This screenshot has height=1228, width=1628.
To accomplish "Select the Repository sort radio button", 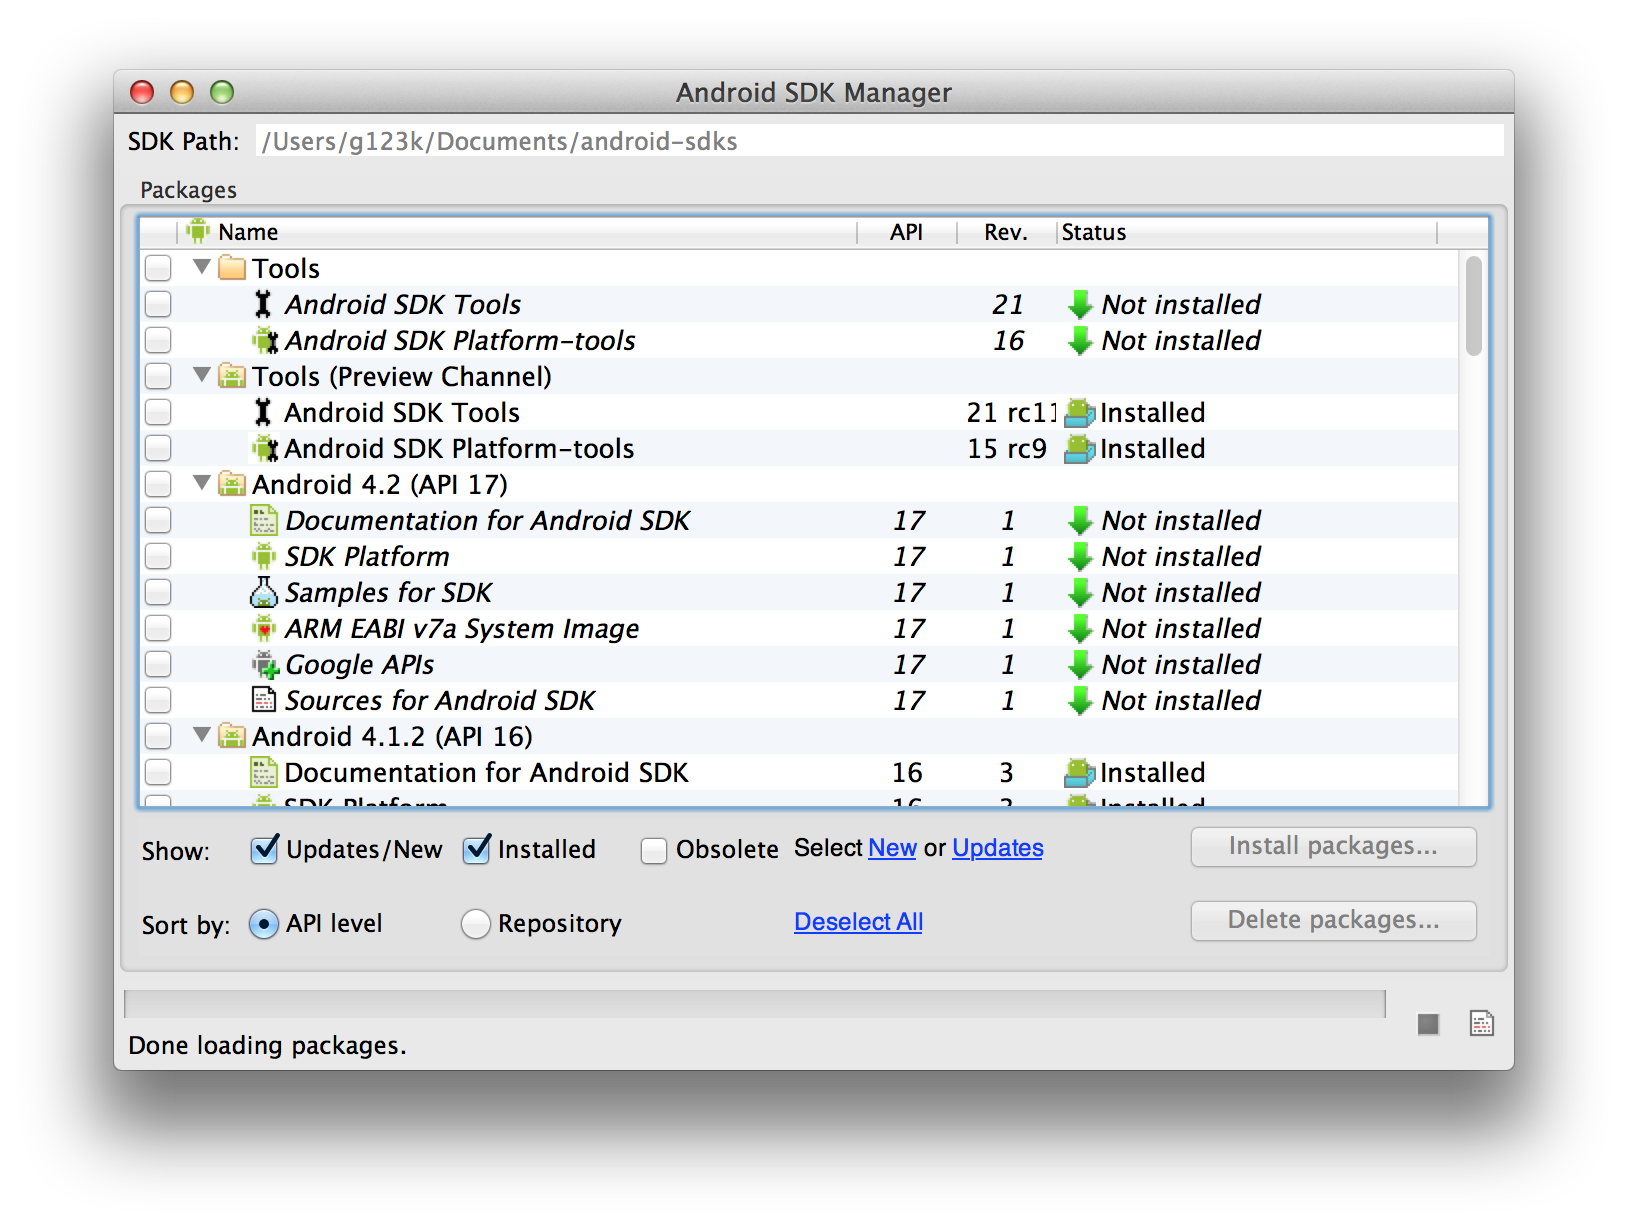I will [x=476, y=924].
